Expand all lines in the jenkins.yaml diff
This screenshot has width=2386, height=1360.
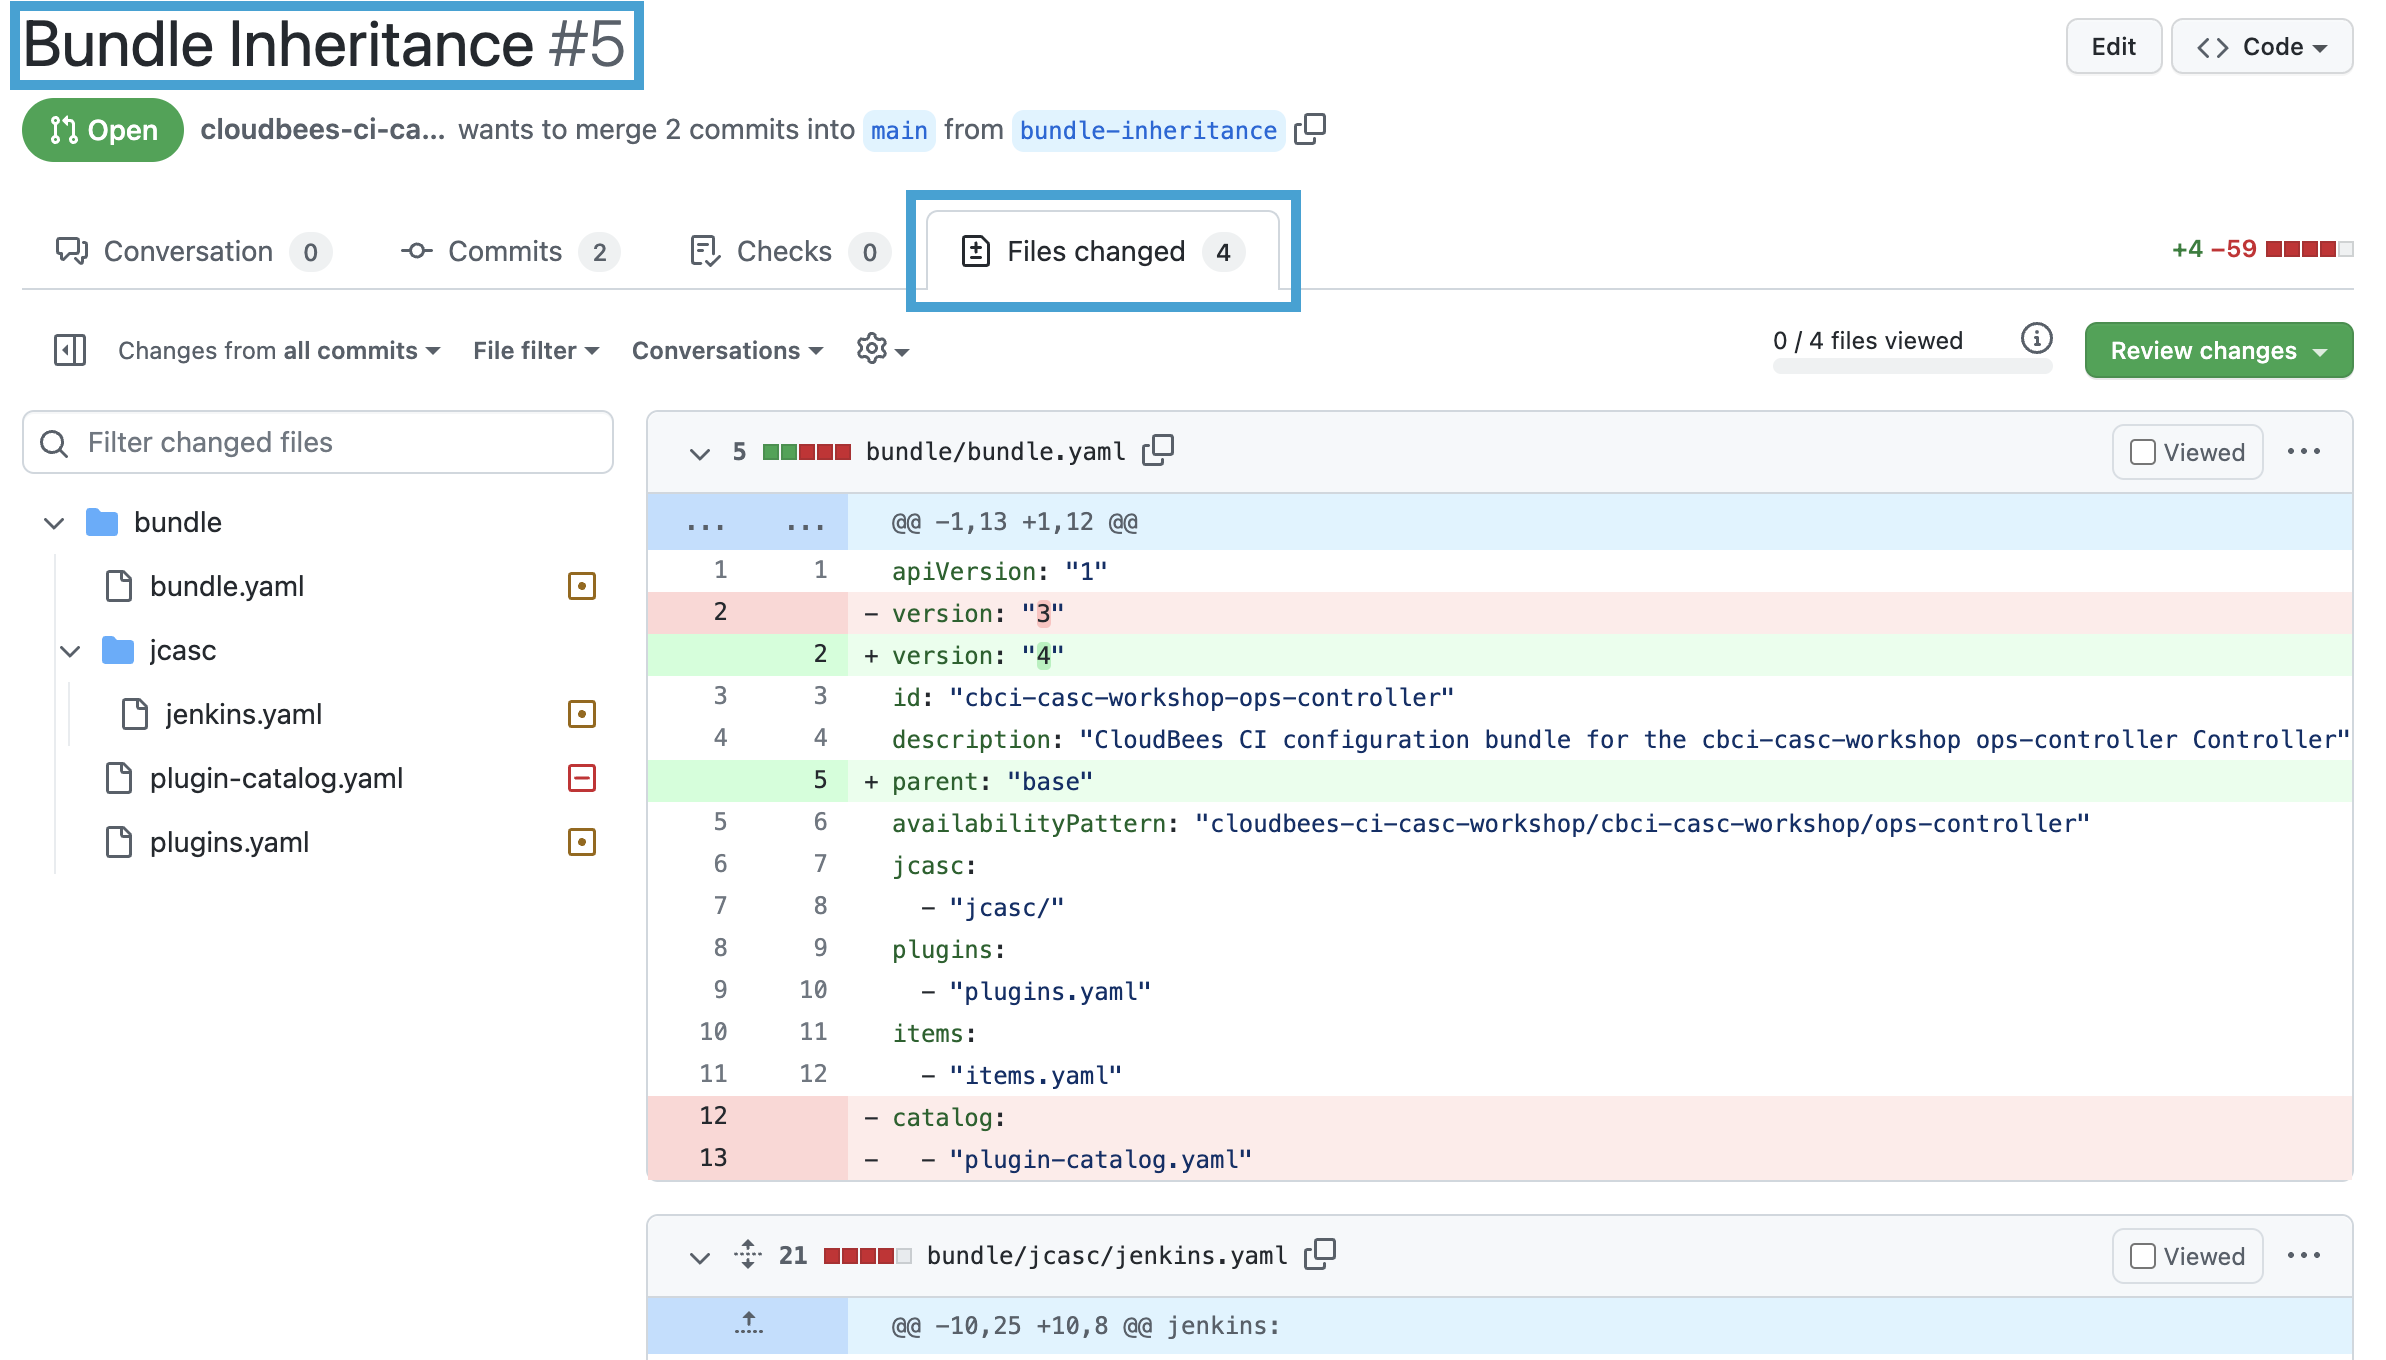point(748,1254)
